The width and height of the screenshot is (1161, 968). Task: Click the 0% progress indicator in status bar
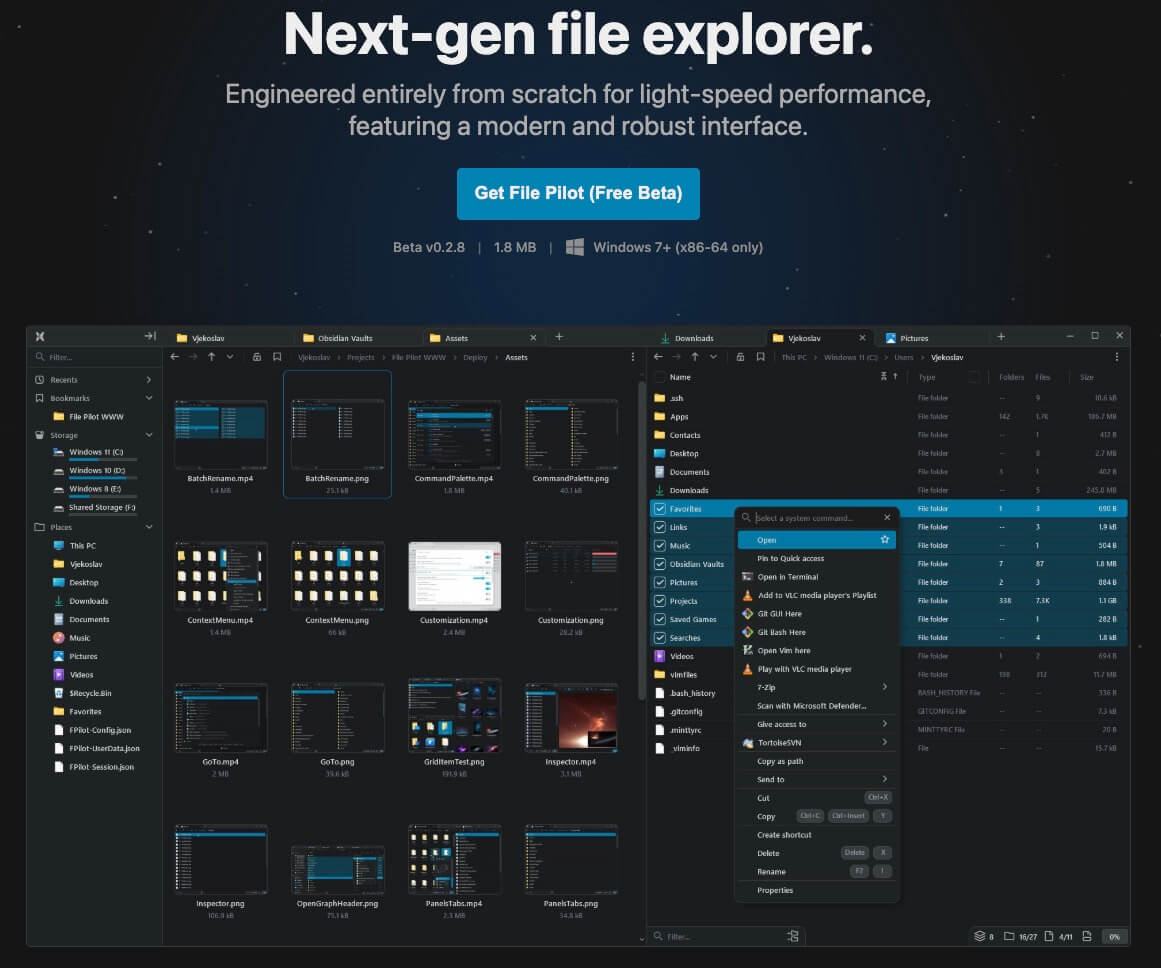(1114, 936)
